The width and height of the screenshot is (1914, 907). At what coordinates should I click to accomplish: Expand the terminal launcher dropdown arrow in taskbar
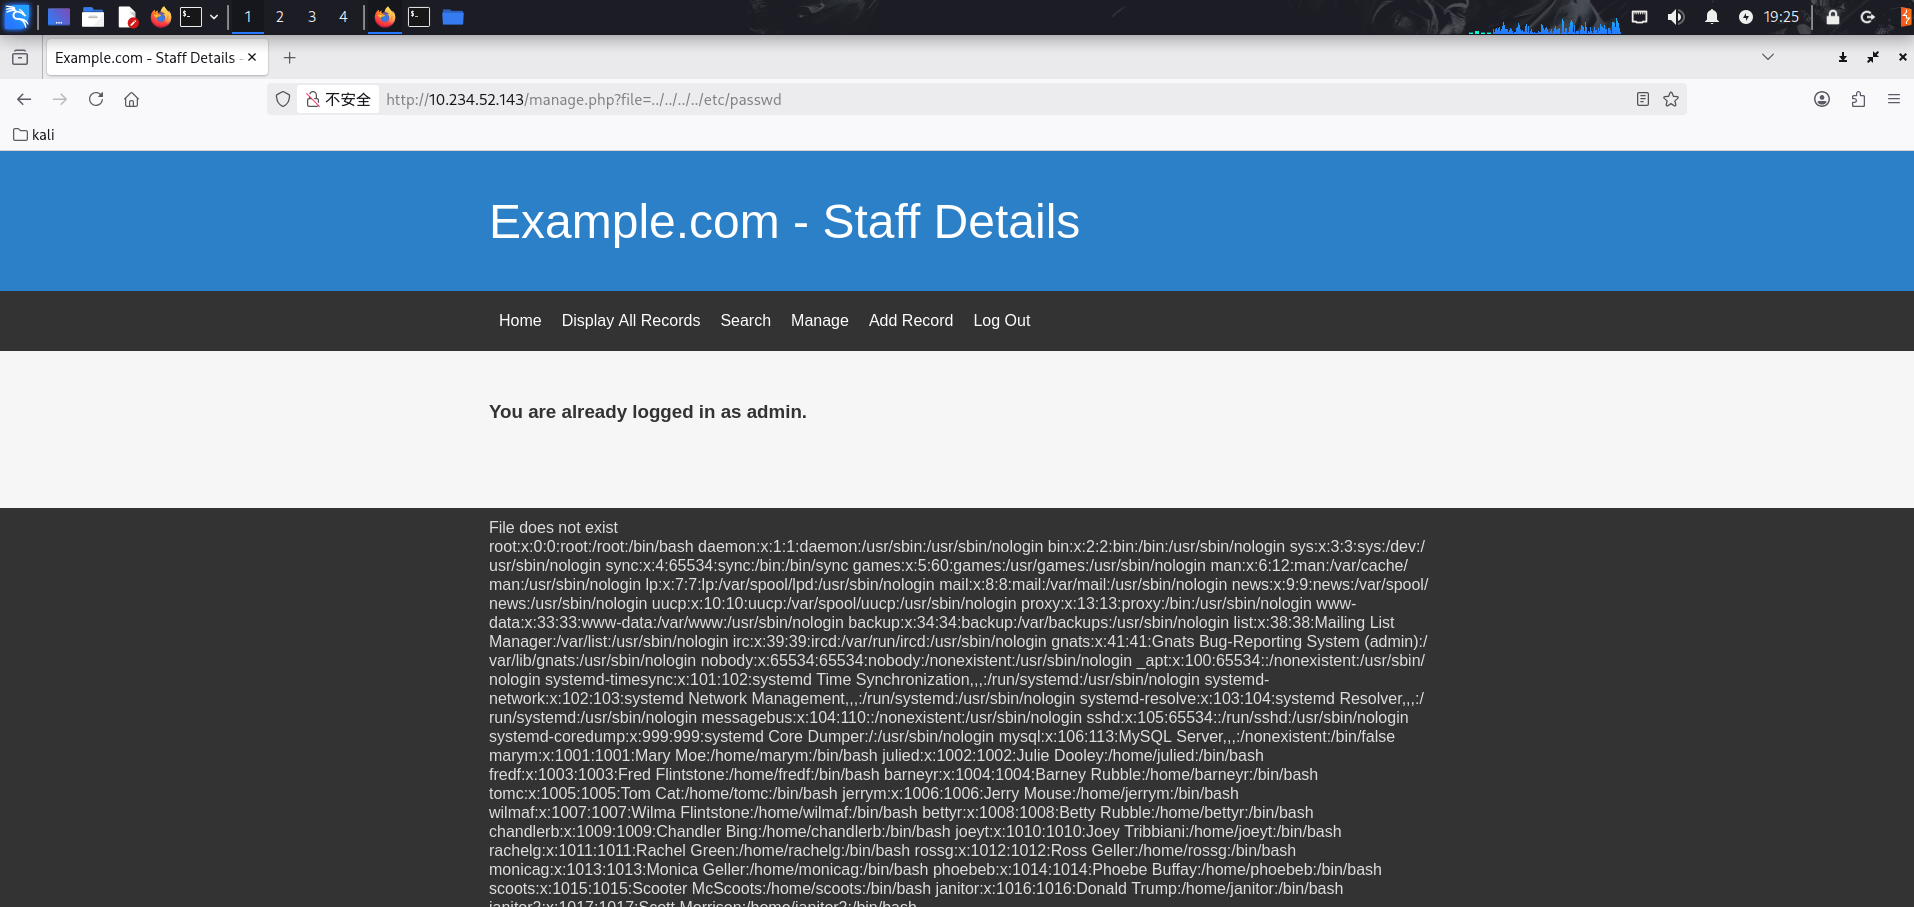point(214,17)
